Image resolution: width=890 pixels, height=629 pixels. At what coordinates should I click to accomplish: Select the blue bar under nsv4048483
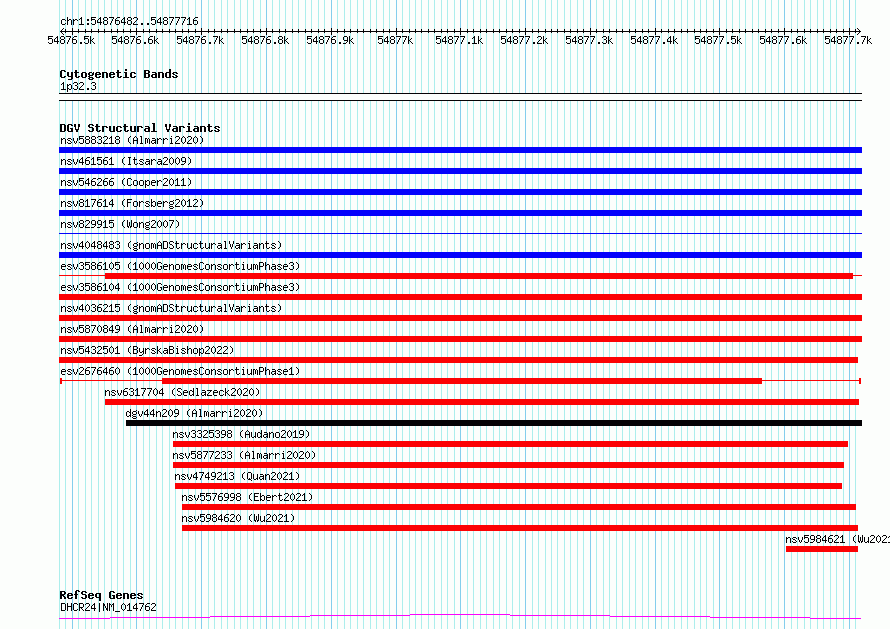460,255
